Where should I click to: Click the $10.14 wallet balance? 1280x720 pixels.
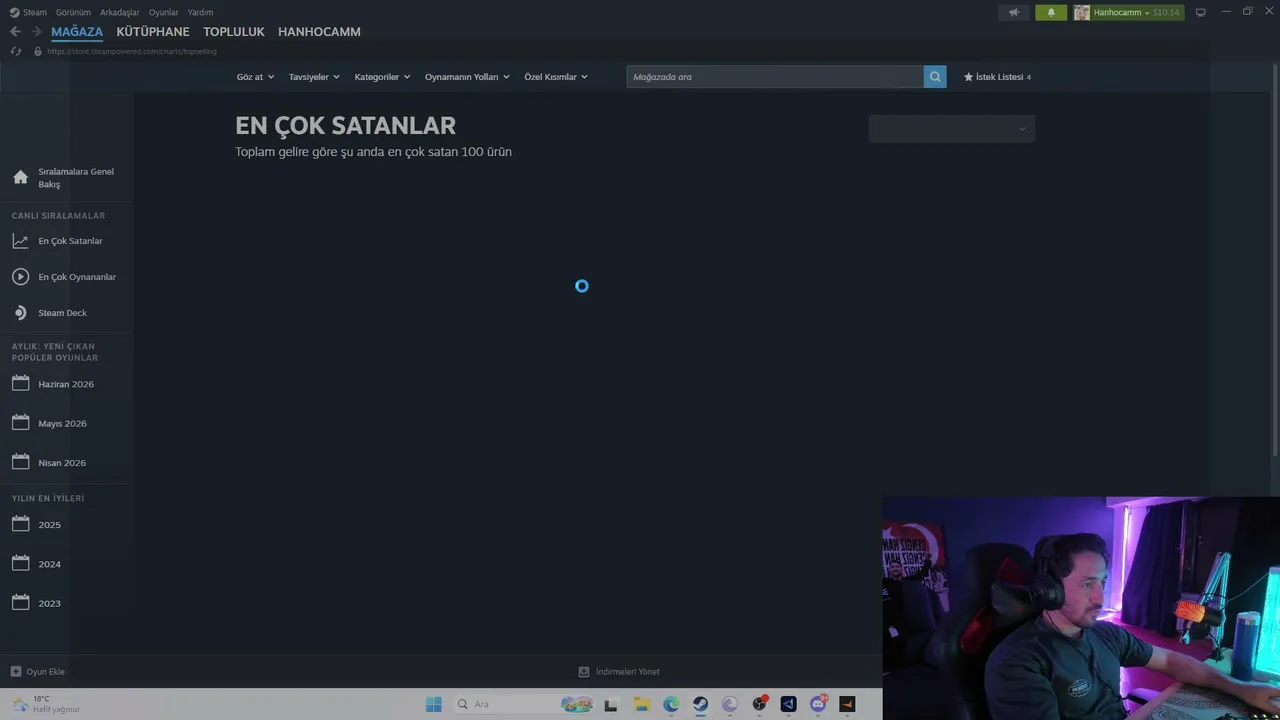tap(1166, 13)
